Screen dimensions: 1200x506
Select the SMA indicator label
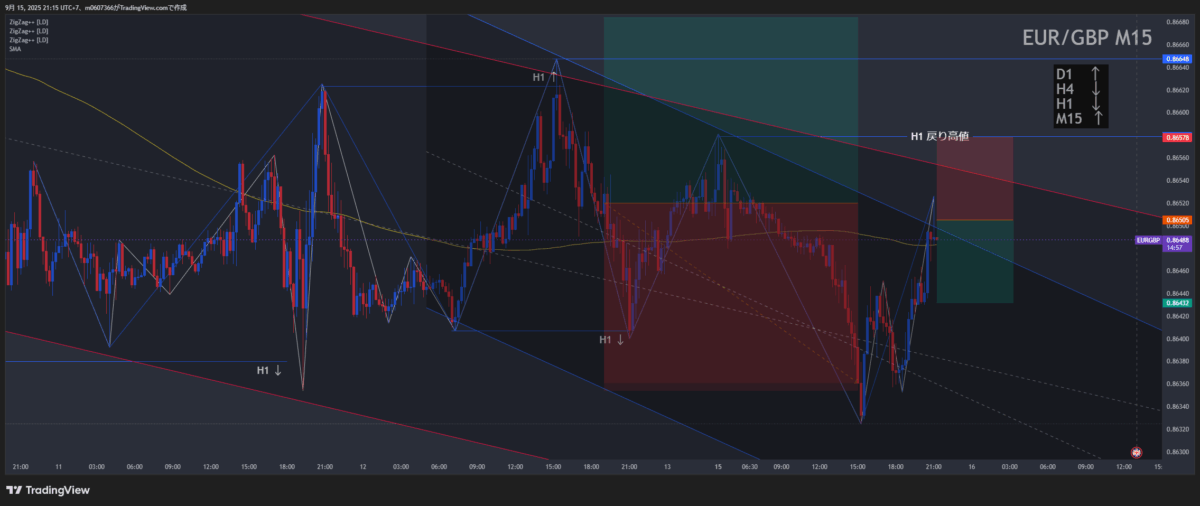[x=15, y=49]
